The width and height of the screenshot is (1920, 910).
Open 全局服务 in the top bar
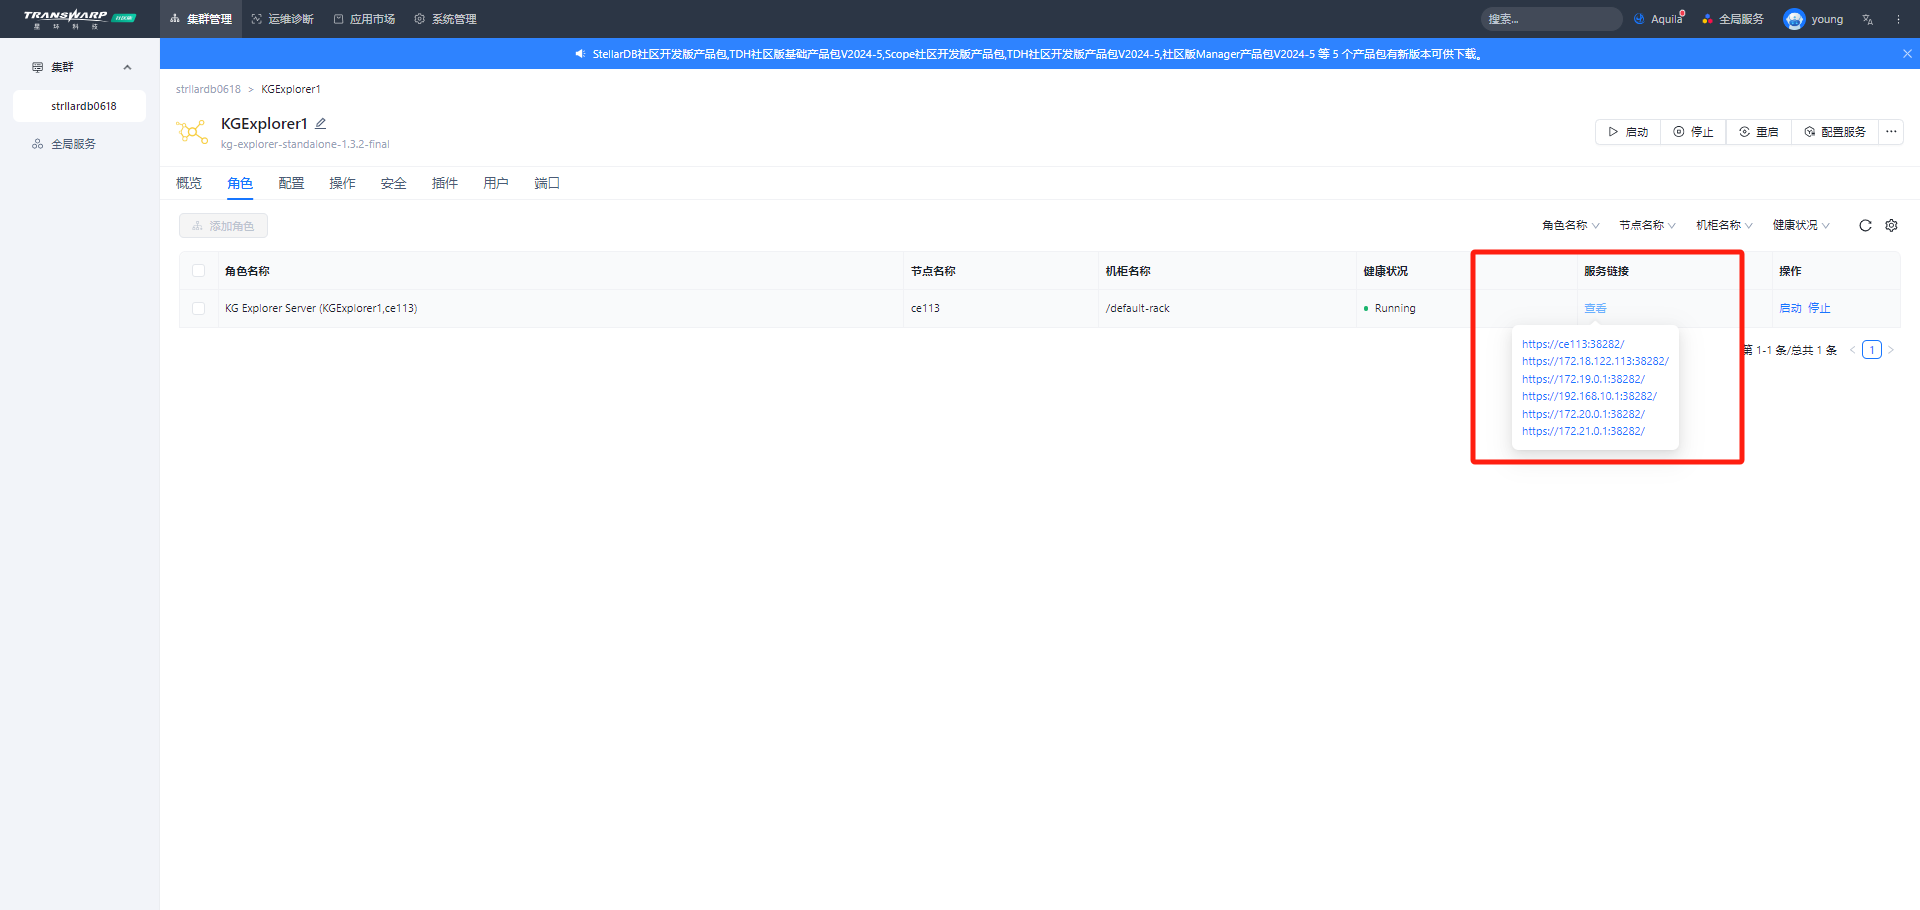1733,19
